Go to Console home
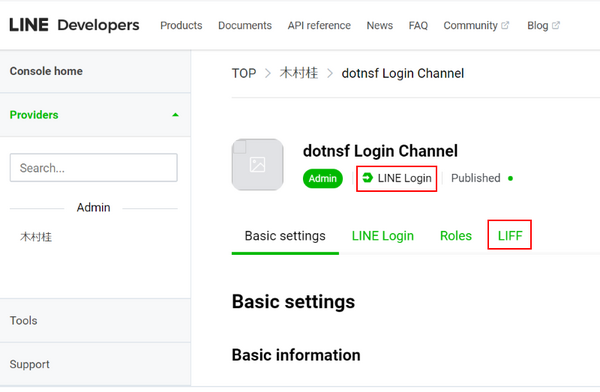 [46, 71]
